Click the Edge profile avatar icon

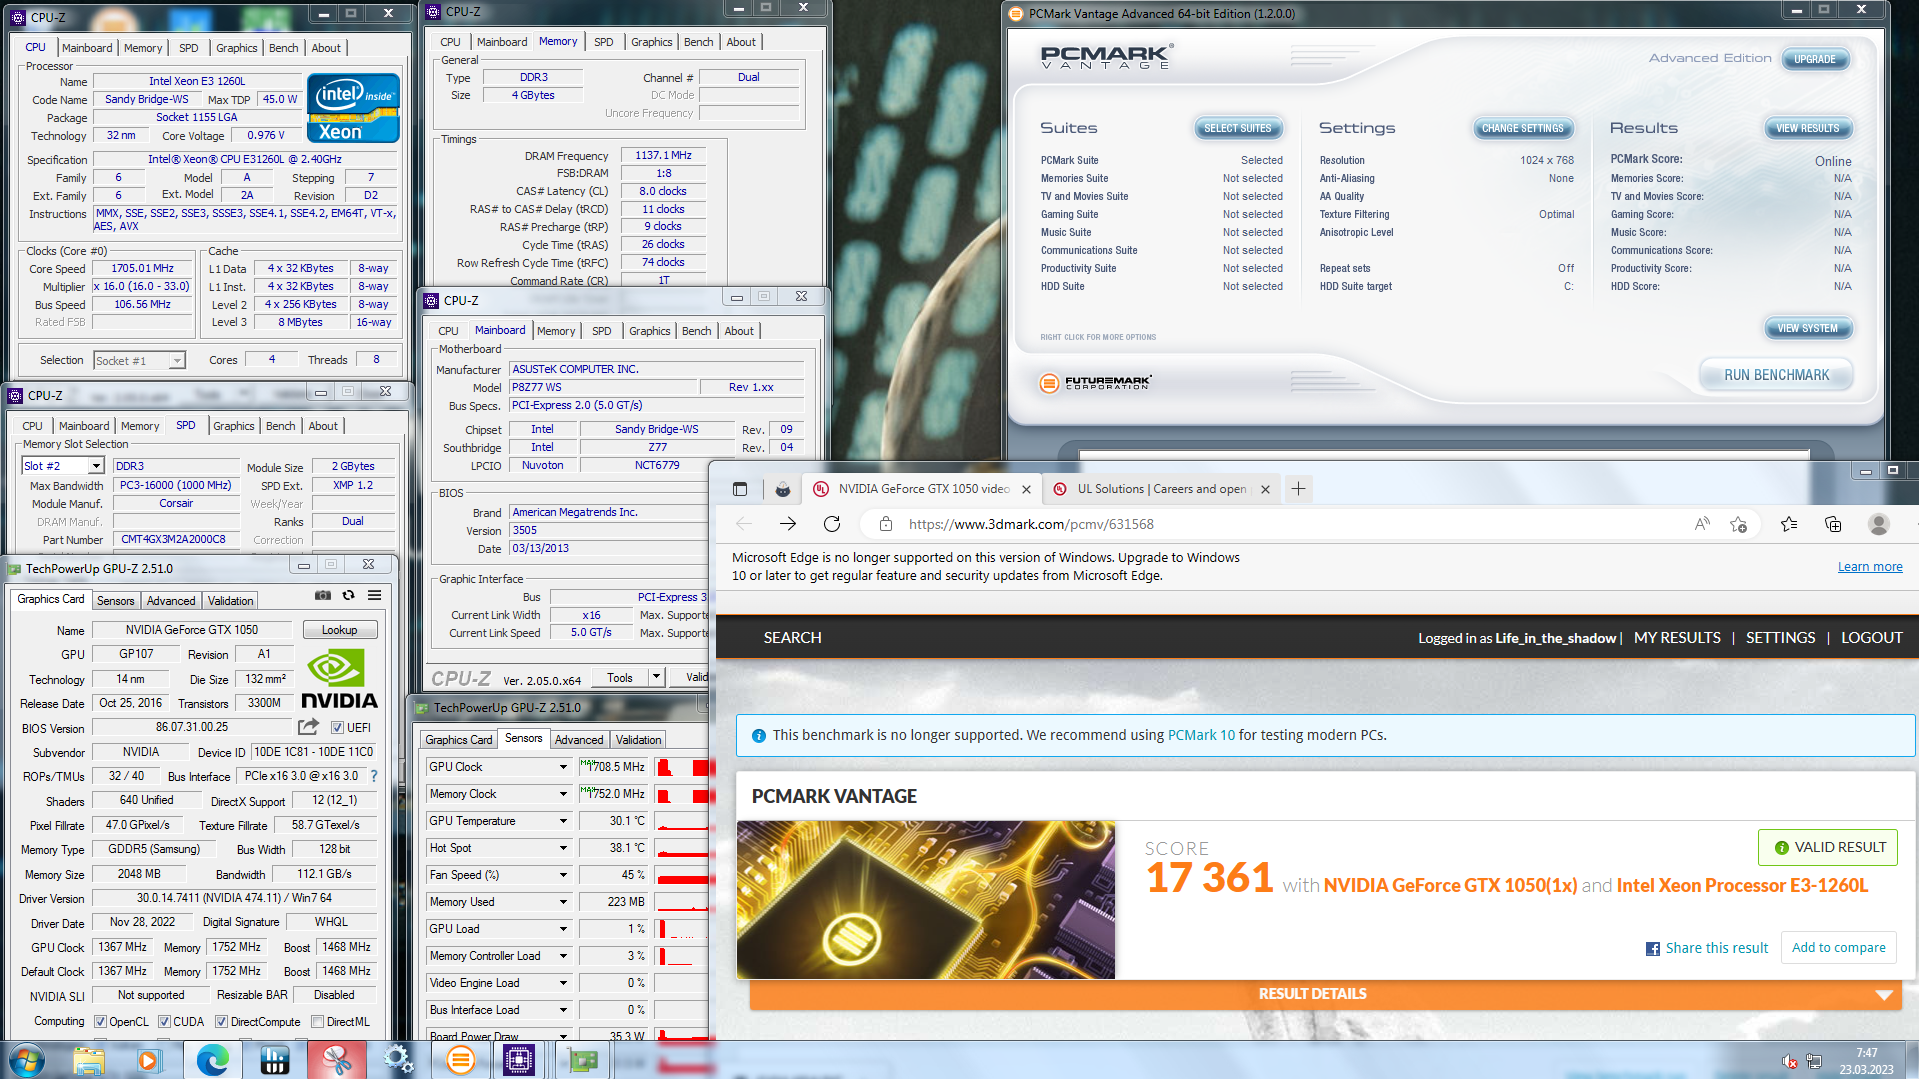[x=1879, y=524]
